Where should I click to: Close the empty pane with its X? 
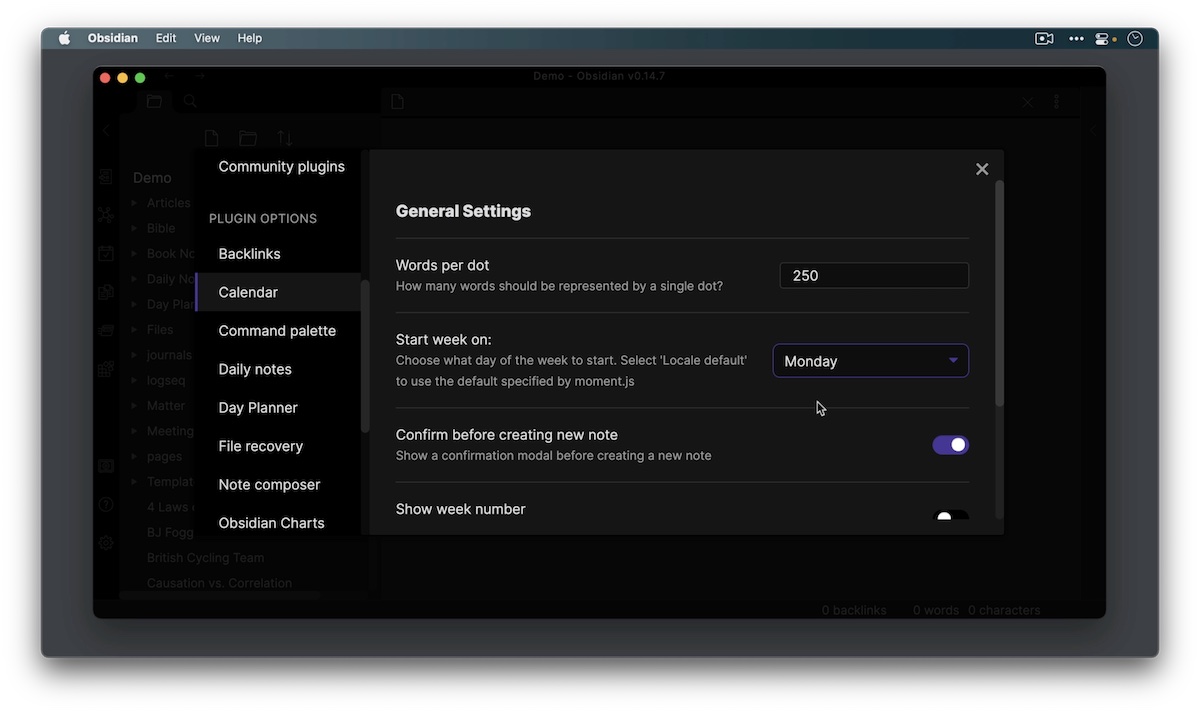pyautogui.click(x=1027, y=102)
